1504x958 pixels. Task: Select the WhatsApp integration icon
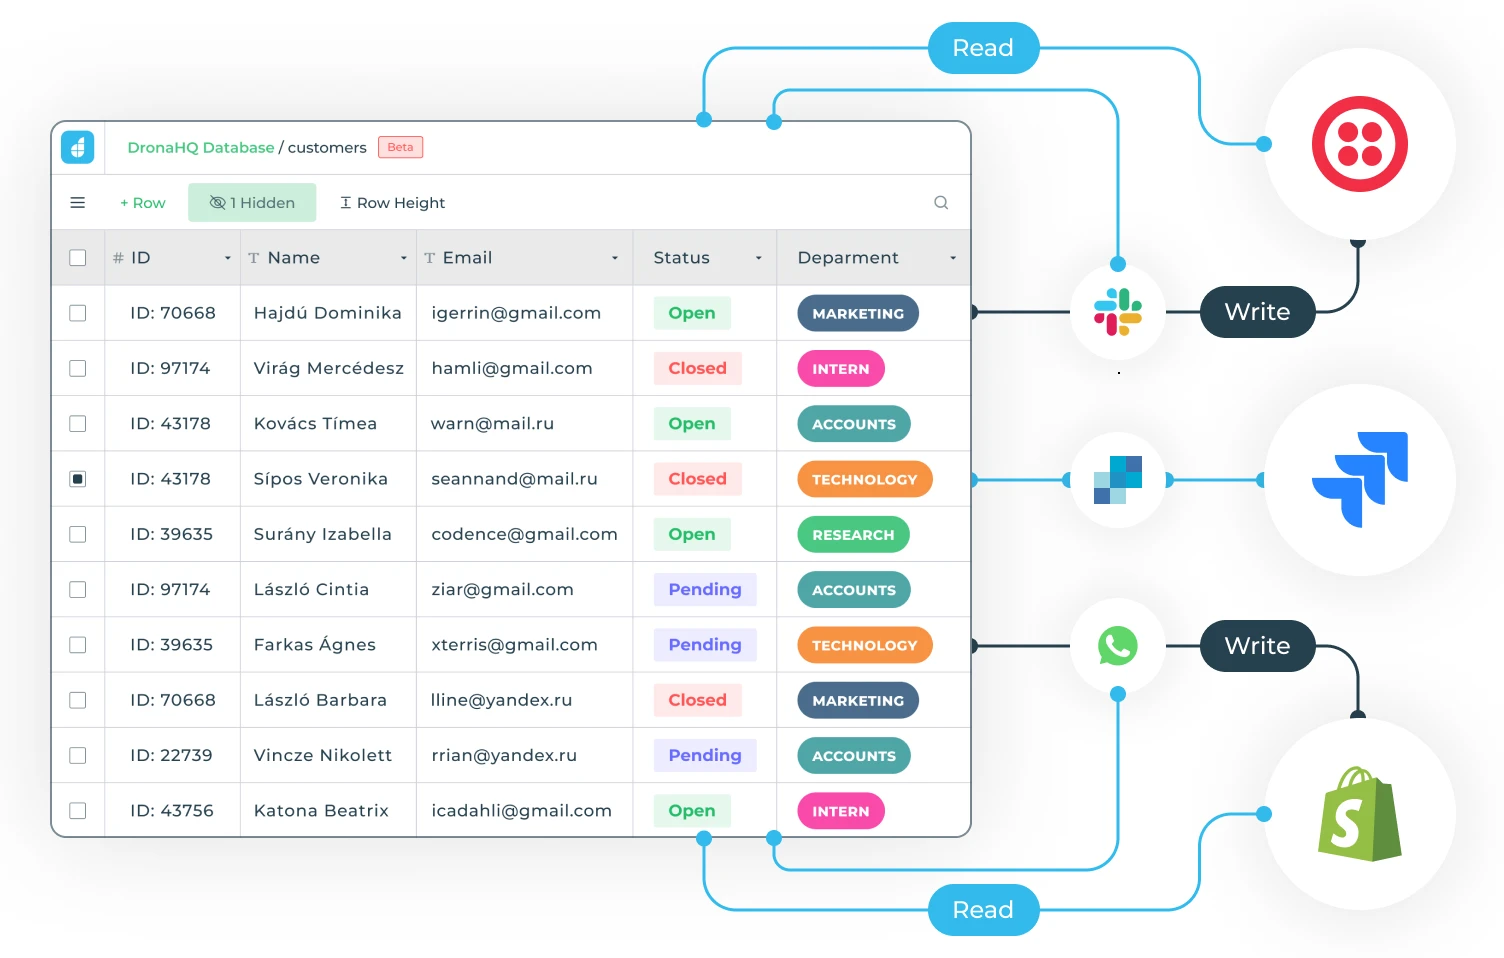[x=1117, y=646]
